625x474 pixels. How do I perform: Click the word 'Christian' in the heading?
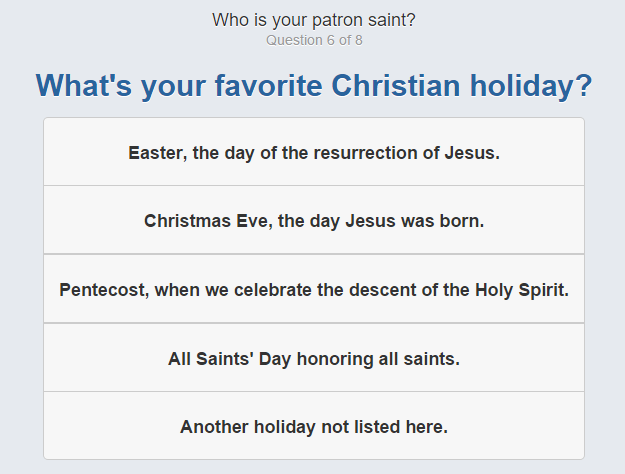coord(396,85)
